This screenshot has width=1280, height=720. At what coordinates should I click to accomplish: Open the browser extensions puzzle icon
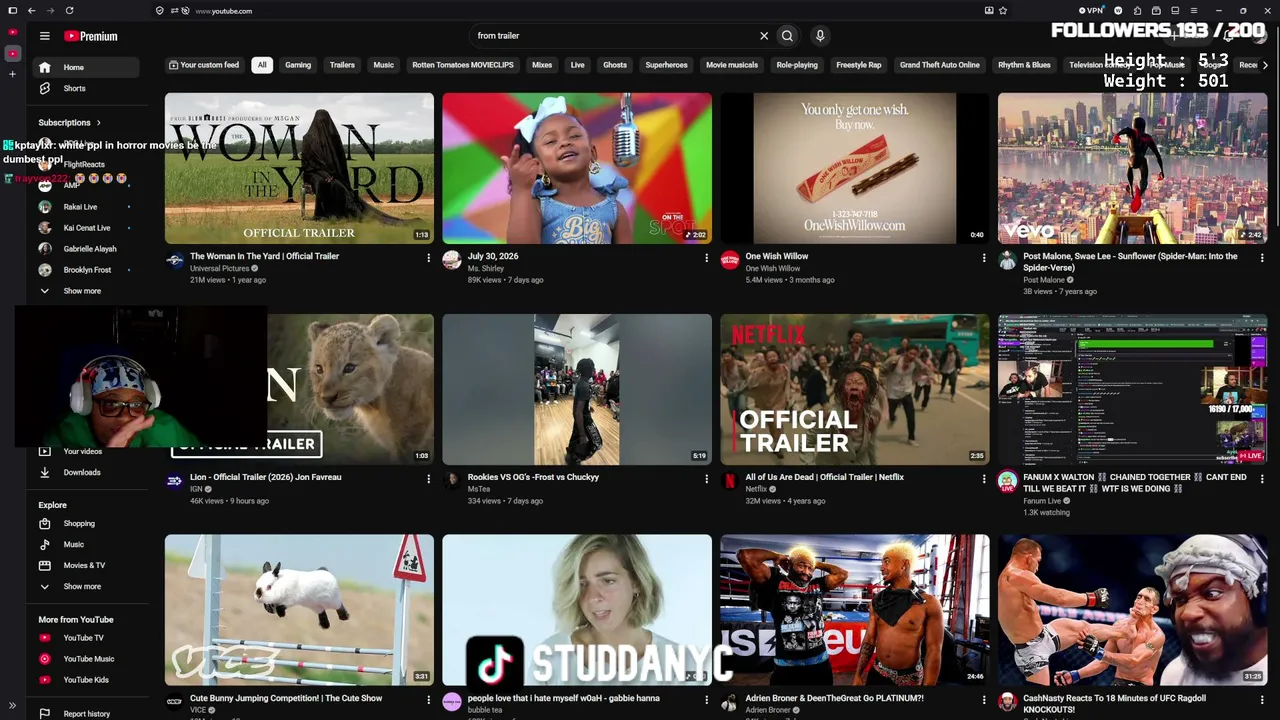pyautogui.click(x=1137, y=11)
